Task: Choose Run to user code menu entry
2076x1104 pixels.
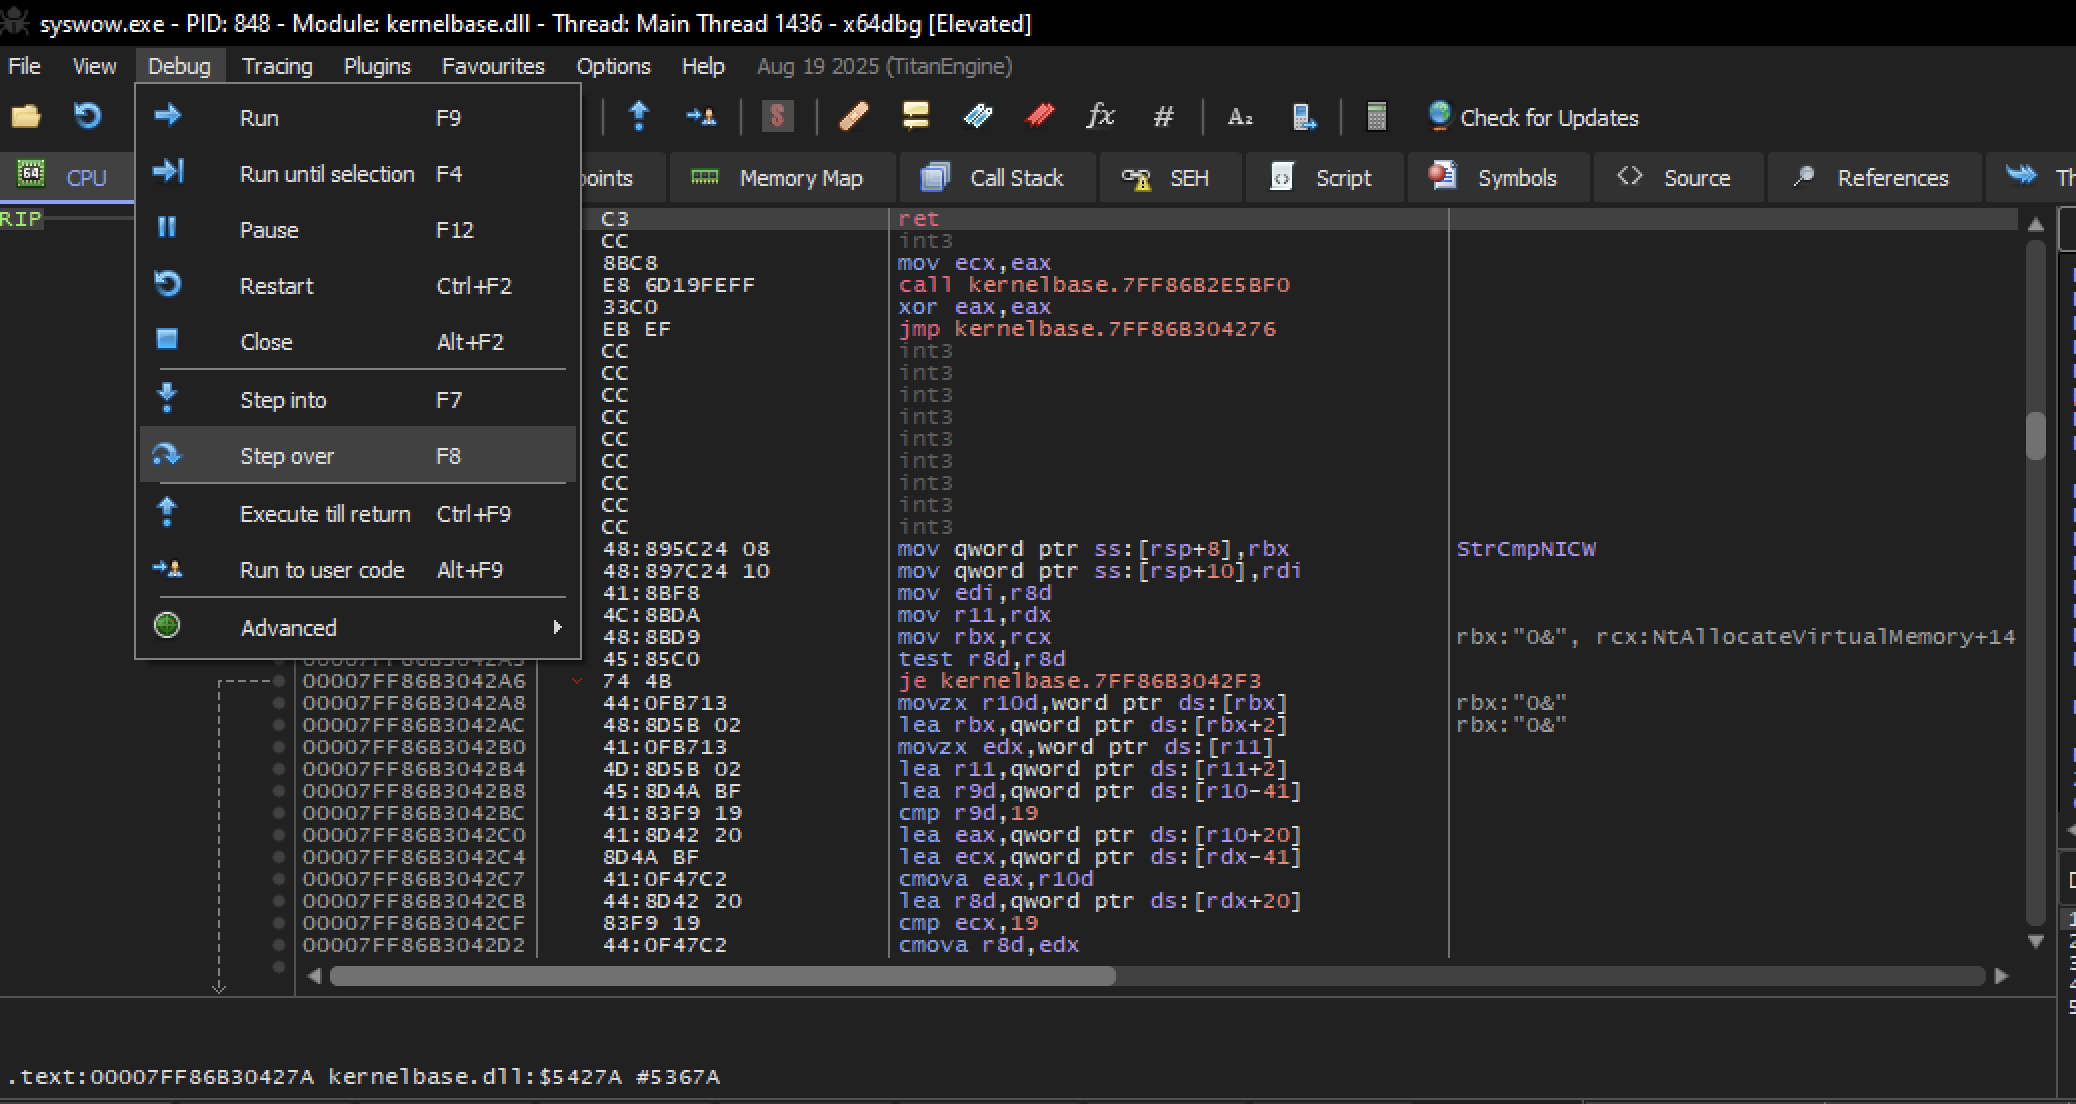Action: pyautogui.click(x=358, y=570)
